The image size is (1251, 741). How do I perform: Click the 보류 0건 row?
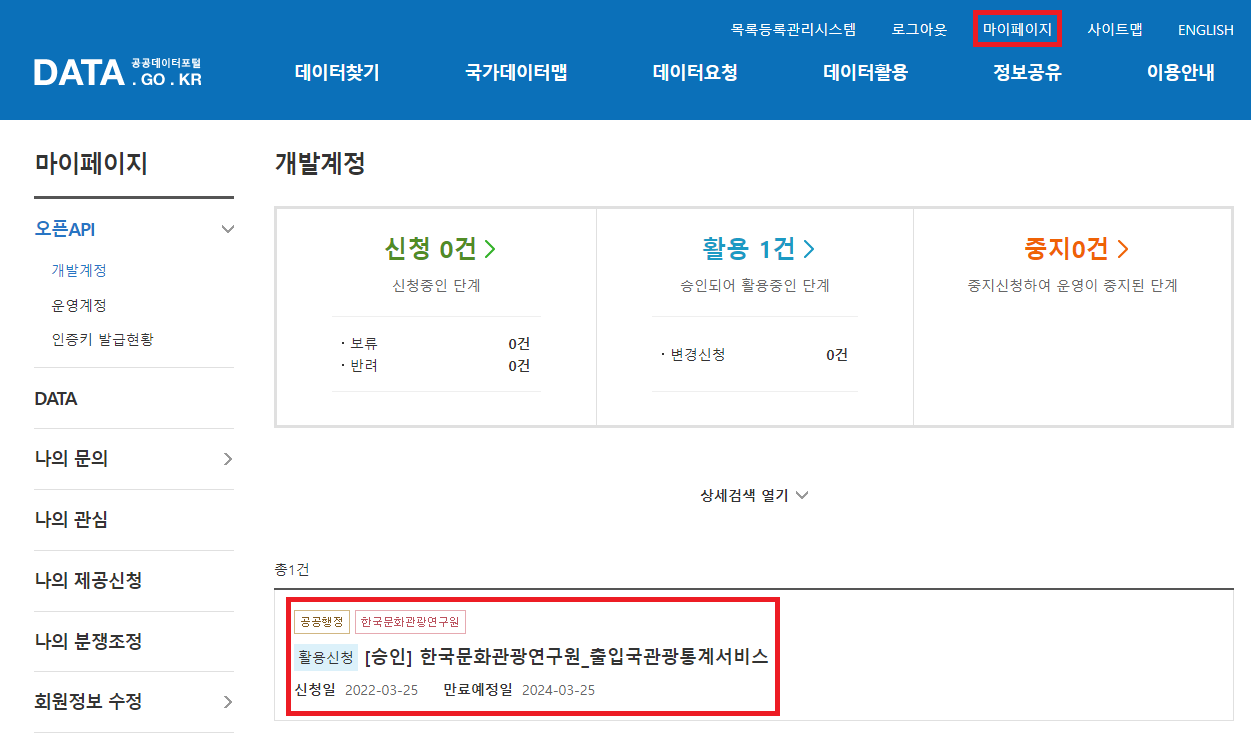436,343
